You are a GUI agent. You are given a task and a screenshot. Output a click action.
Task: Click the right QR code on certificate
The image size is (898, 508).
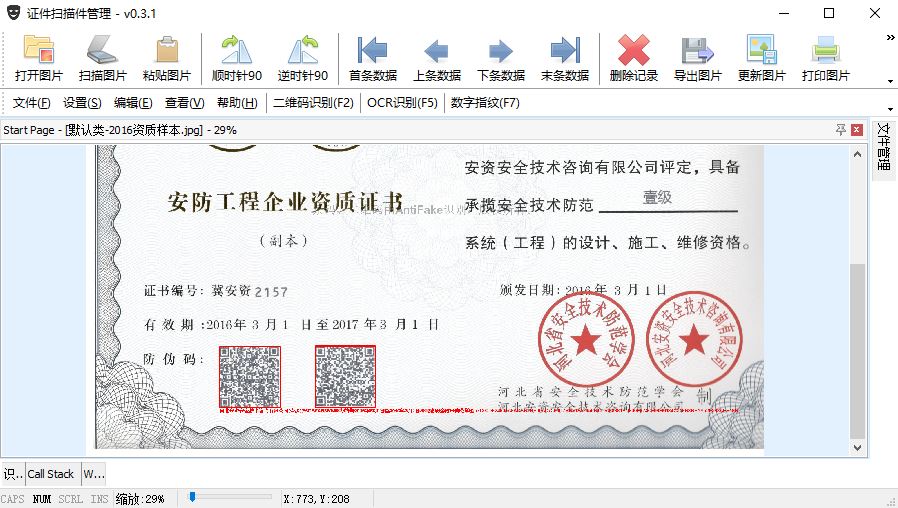345,376
